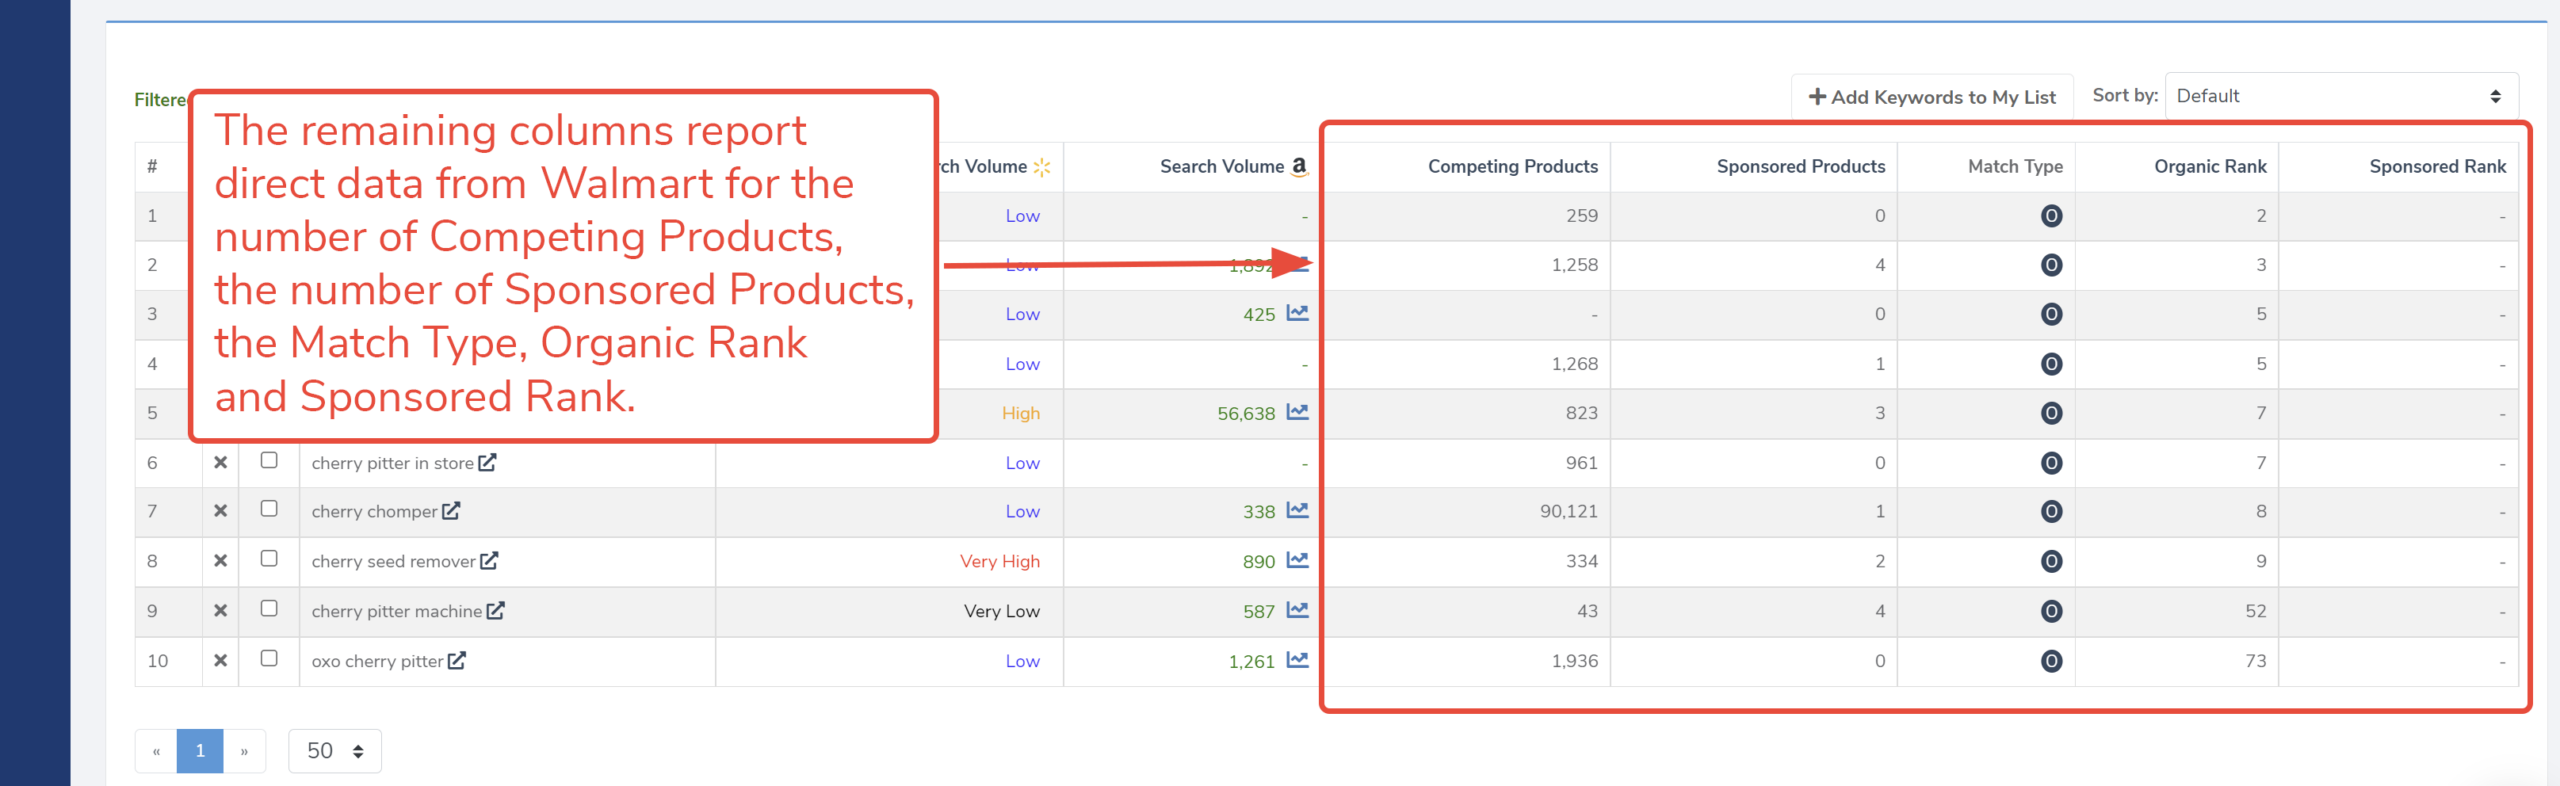
Task: Expand the 50 rows per page selector
Action: coord(335,751)
